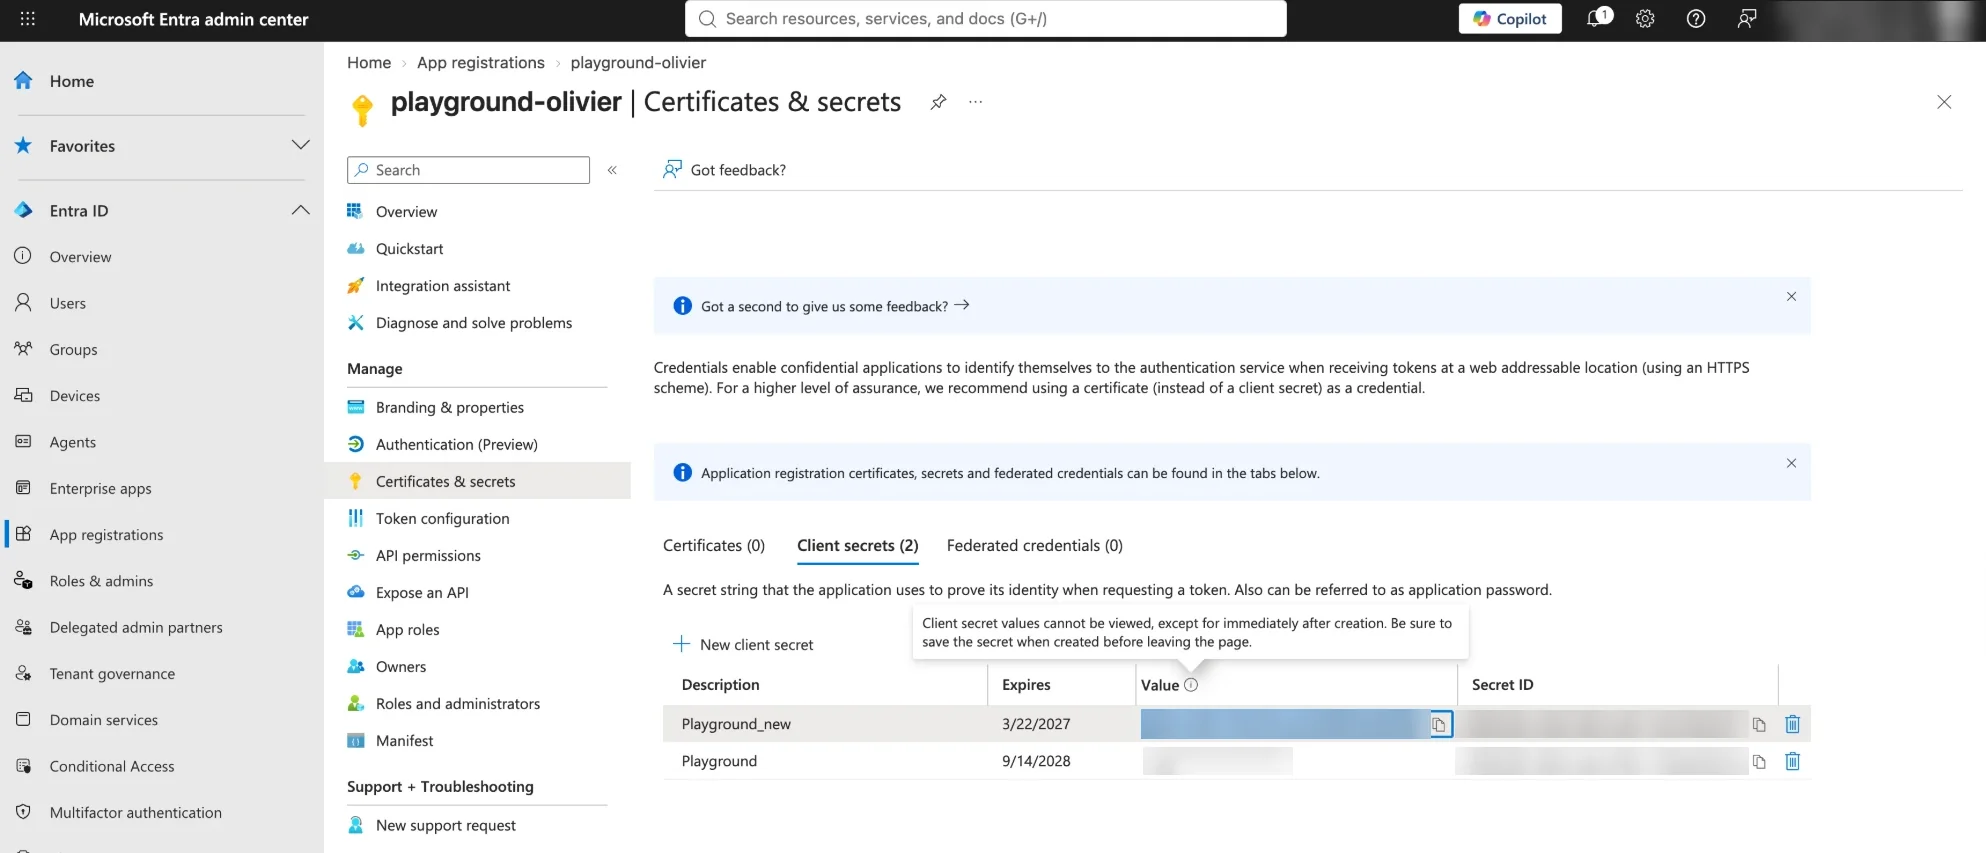Viewport: 1986px width, 853px height.
Task: Add a New client secret
Action: (743, 644)
